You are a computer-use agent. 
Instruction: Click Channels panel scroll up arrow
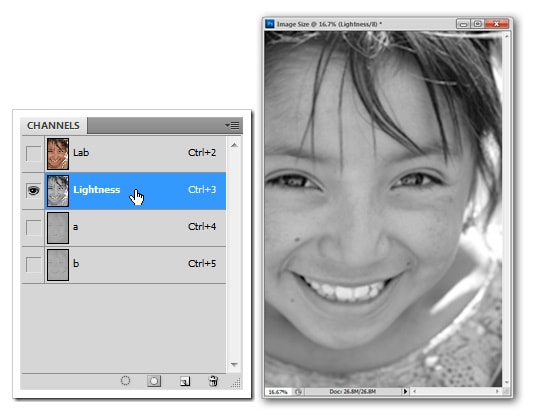[234, 145]
